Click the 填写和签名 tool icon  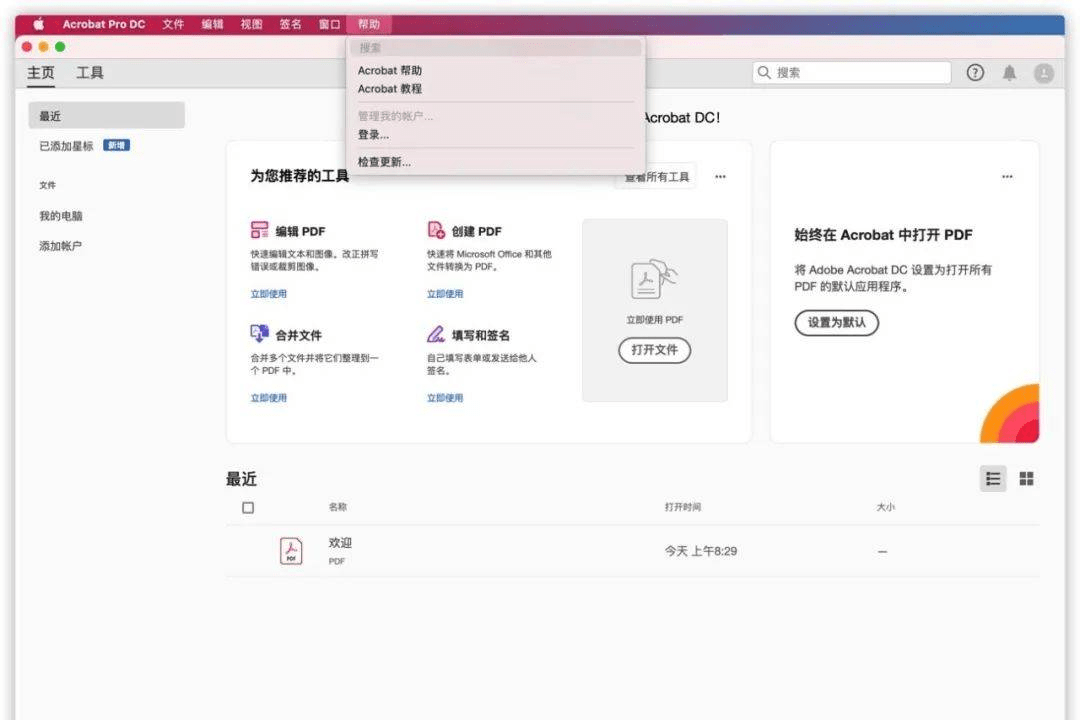point(436,334)
